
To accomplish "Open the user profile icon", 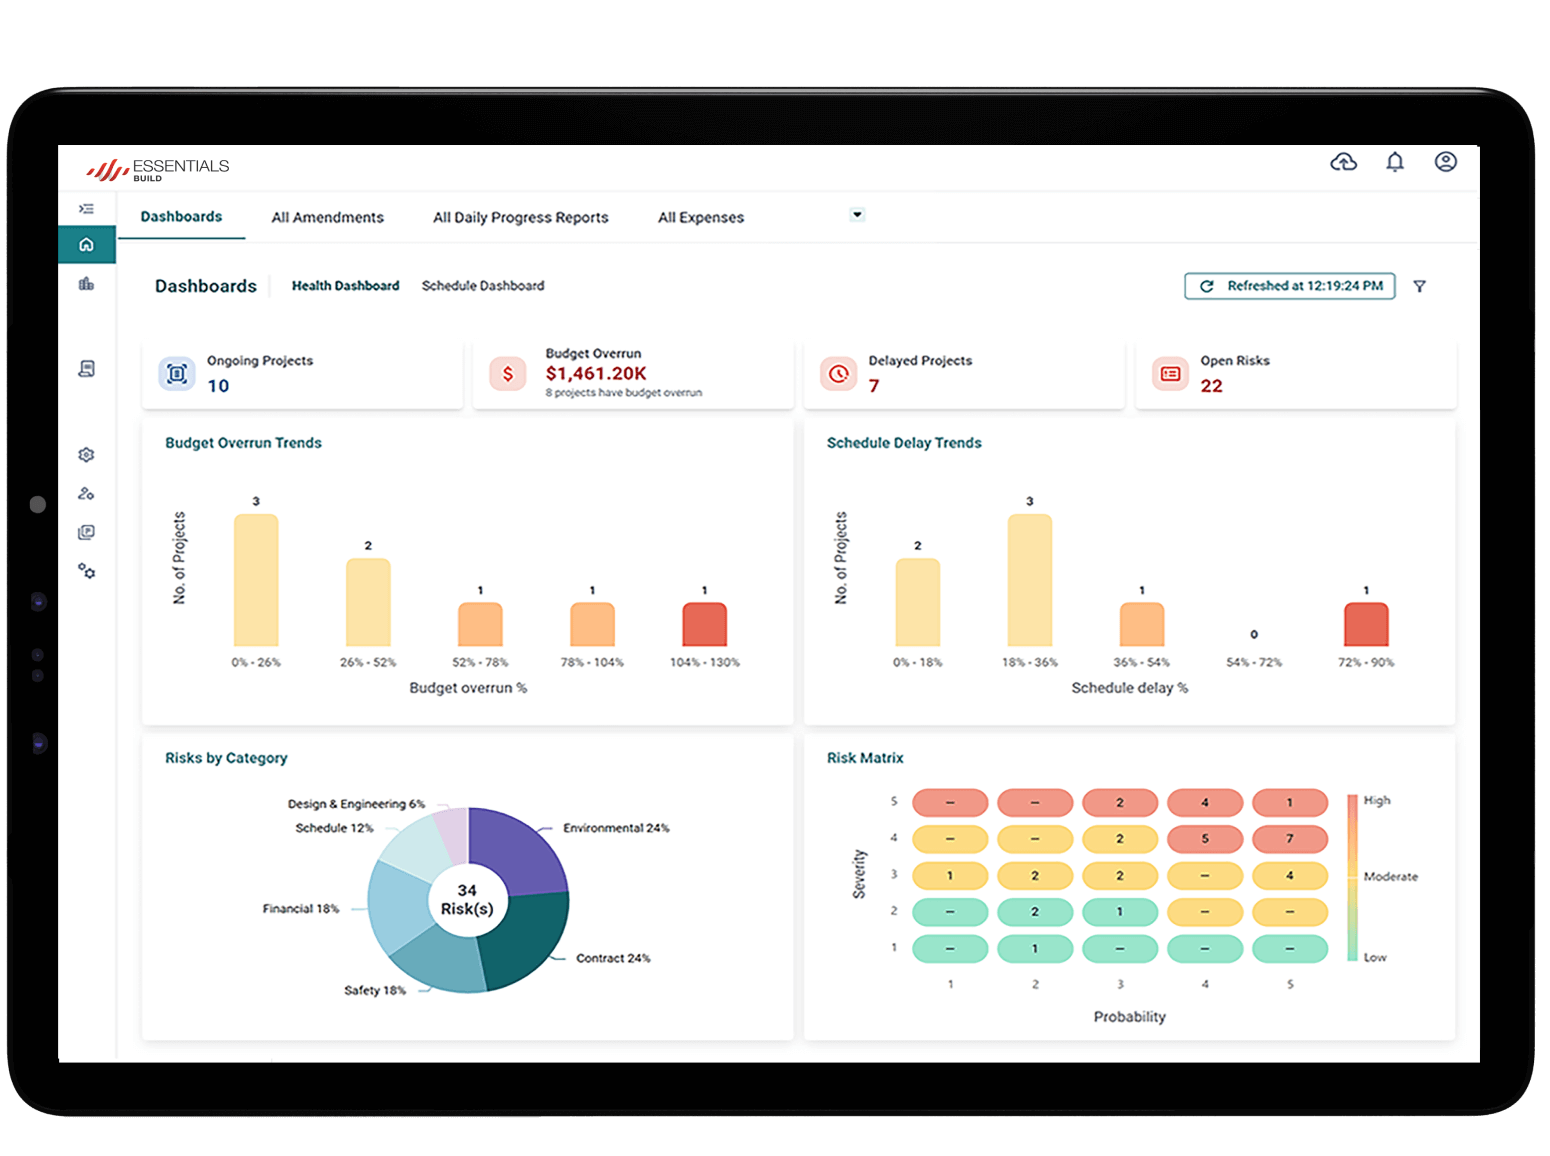I will (x=1445, y=162).
